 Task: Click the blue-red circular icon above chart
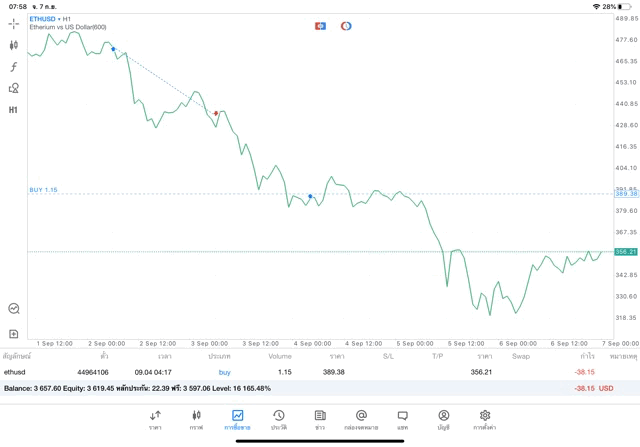346,26
